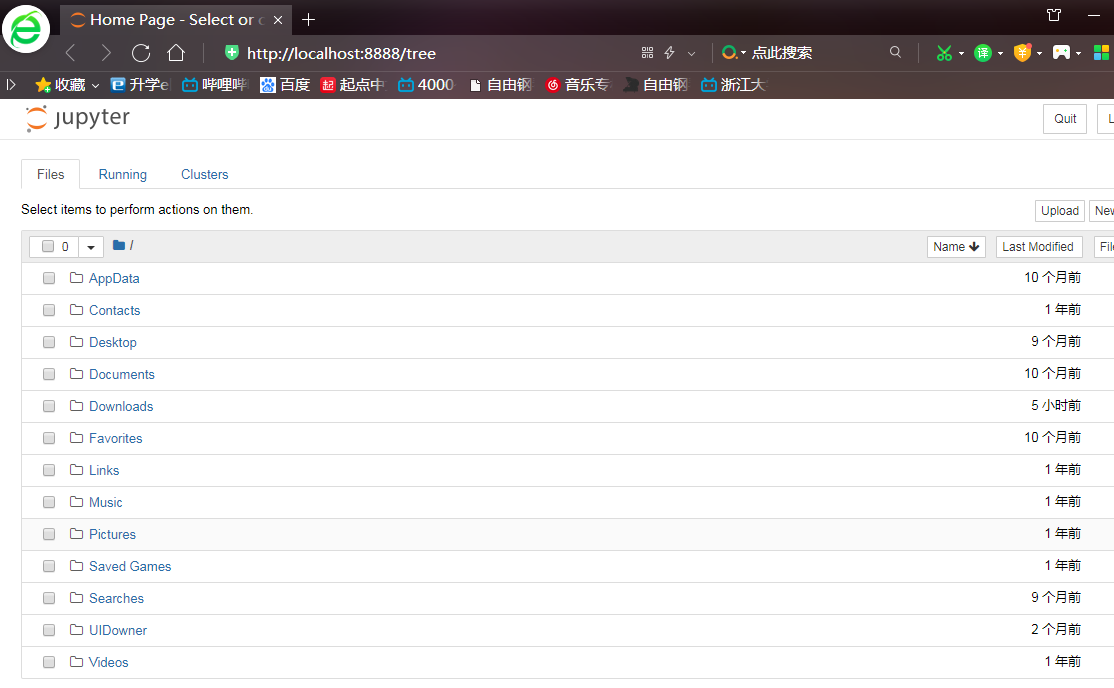Check the Videos folder checkbox
The image size is (1114, 688).
click(49, 662)
